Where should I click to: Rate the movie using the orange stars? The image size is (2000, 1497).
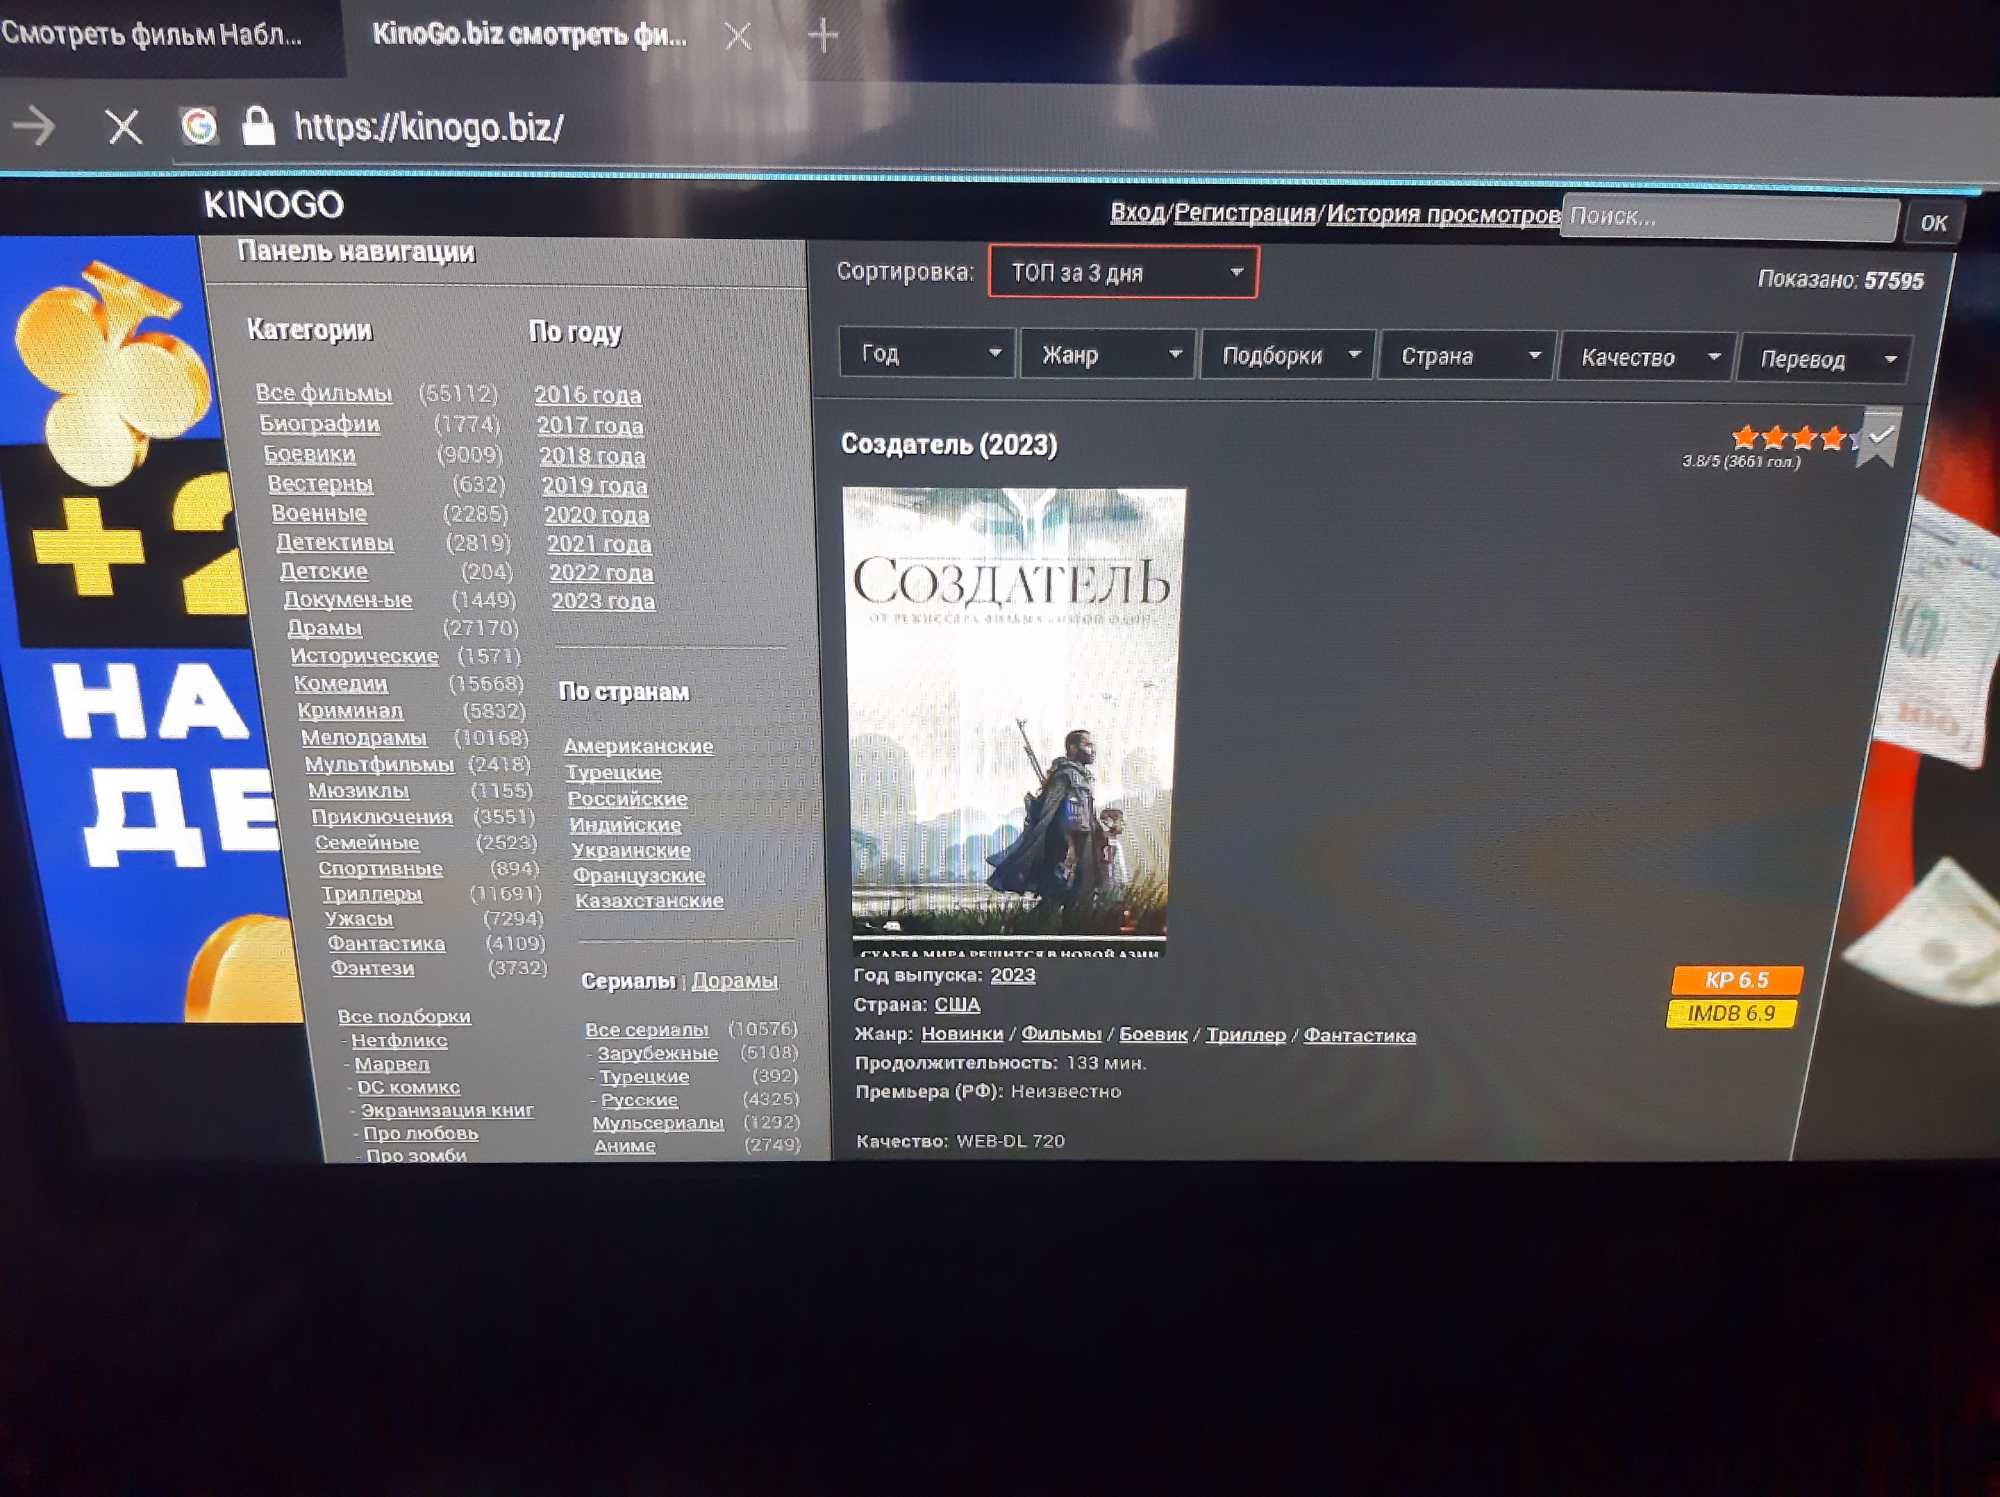point(1797,438)
